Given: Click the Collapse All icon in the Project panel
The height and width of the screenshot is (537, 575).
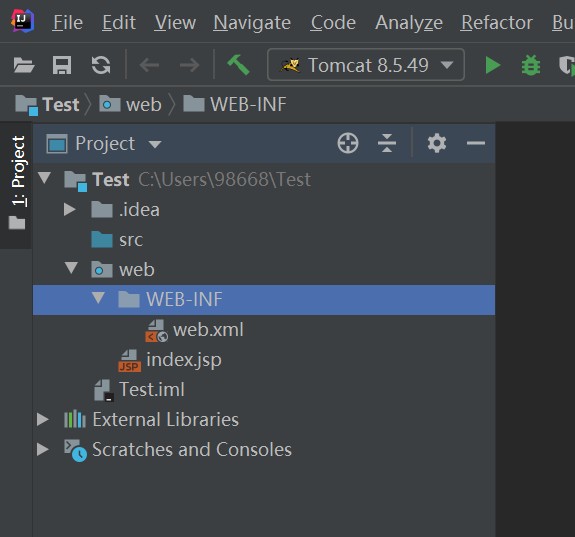Looking at the screenshot, I should click(x=387, y=143).
